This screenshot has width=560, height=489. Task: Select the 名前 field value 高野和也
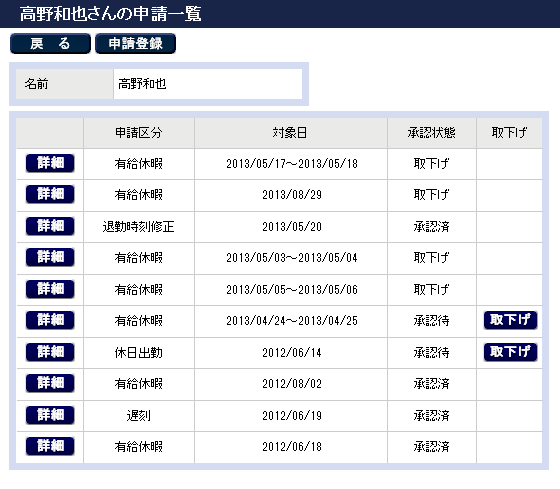(142, 84)
